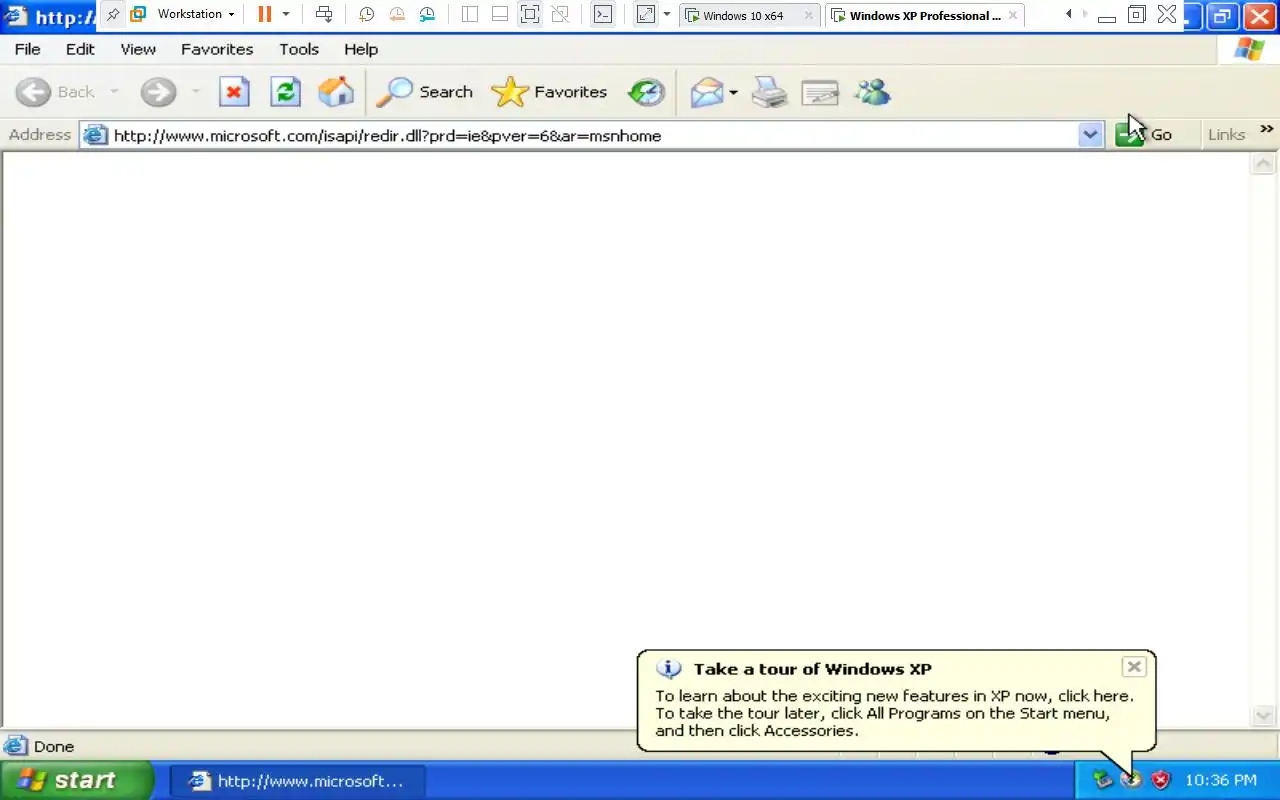
Task: Click the VMware stretch guest icon
Action: pyautogui.click(x=646, y=14)
